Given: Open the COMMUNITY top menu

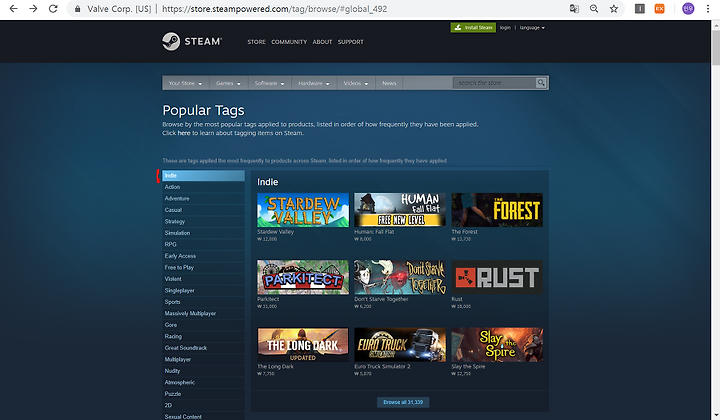Looking at the screenshot, I should click(289, 42).
